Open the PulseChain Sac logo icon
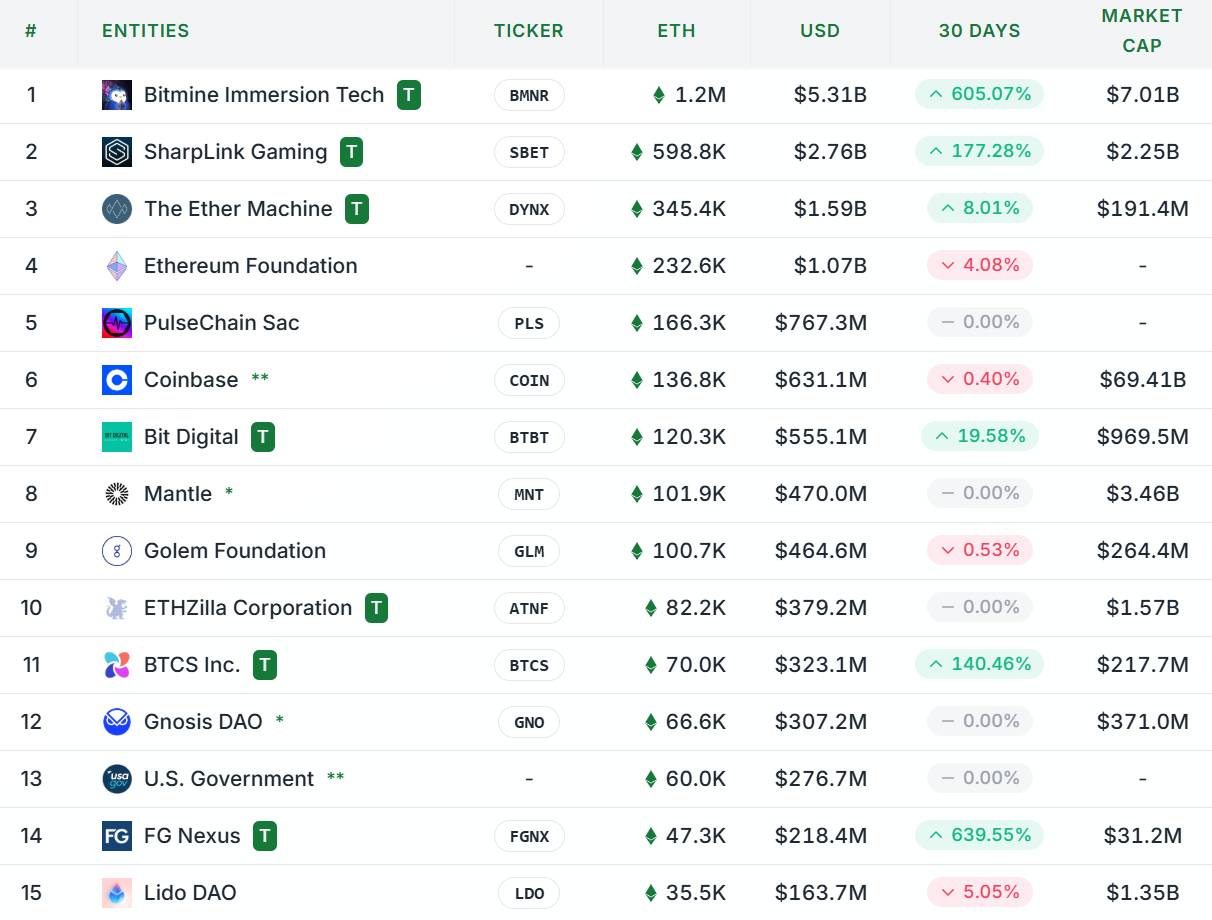1212x920 pixels. (117, 323)
